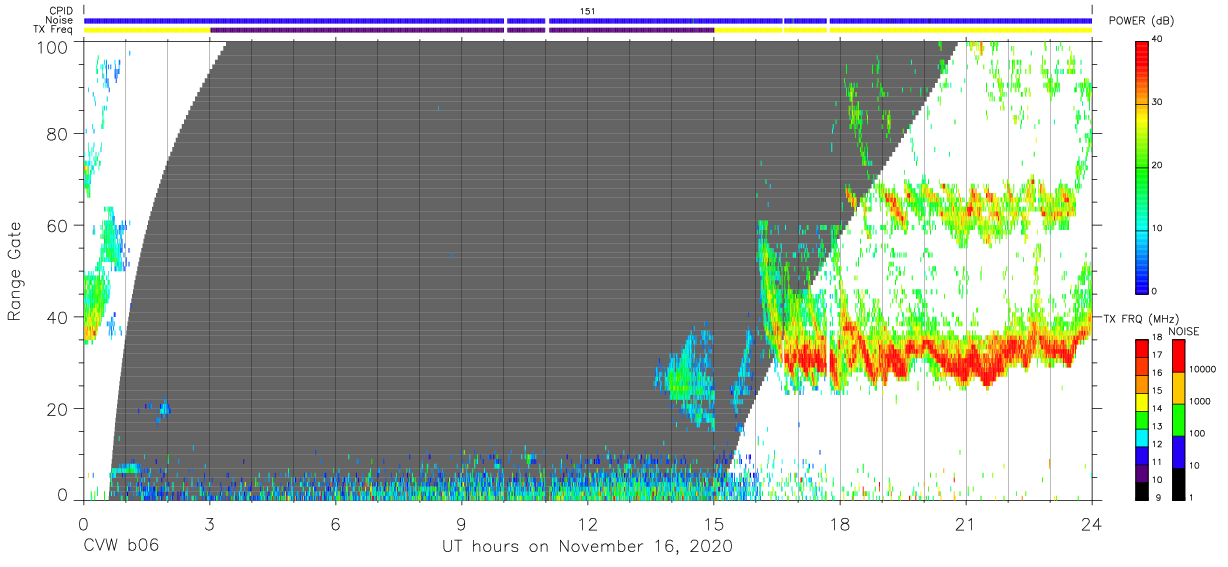Click "UT hours on November 16, 2020" title
Screen dimensions: 1228x567
coord(587,547)
